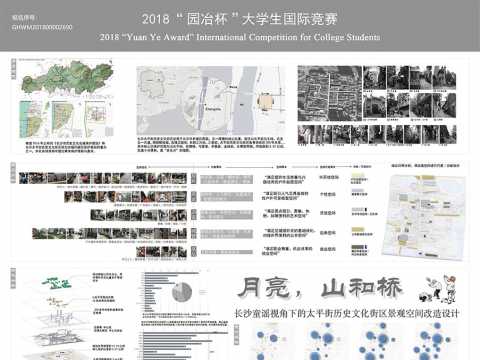
Task: Click the subtitle "长沙童谣视角下的太平街历史文化街区景观空间改造设计"
Action: coord(347,313)
